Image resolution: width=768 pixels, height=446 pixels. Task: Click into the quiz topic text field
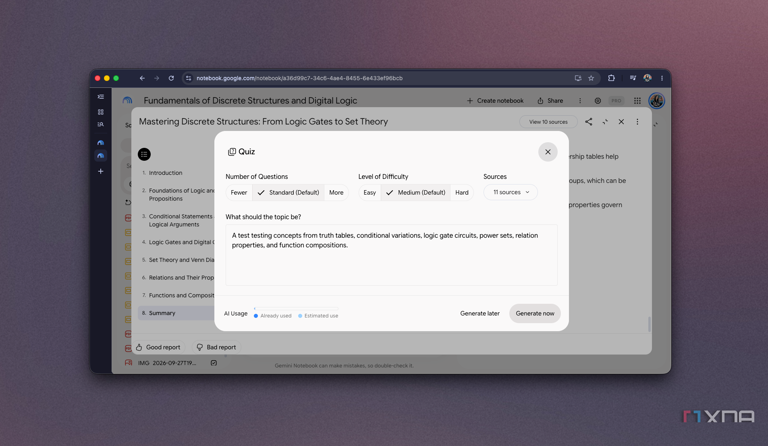(x=391, y=255)
